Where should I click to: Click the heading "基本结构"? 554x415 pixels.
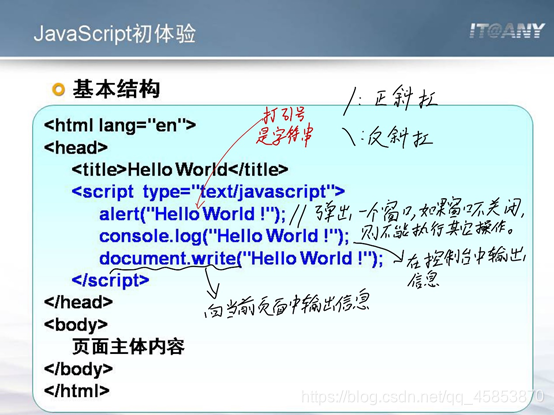[116, 89]
